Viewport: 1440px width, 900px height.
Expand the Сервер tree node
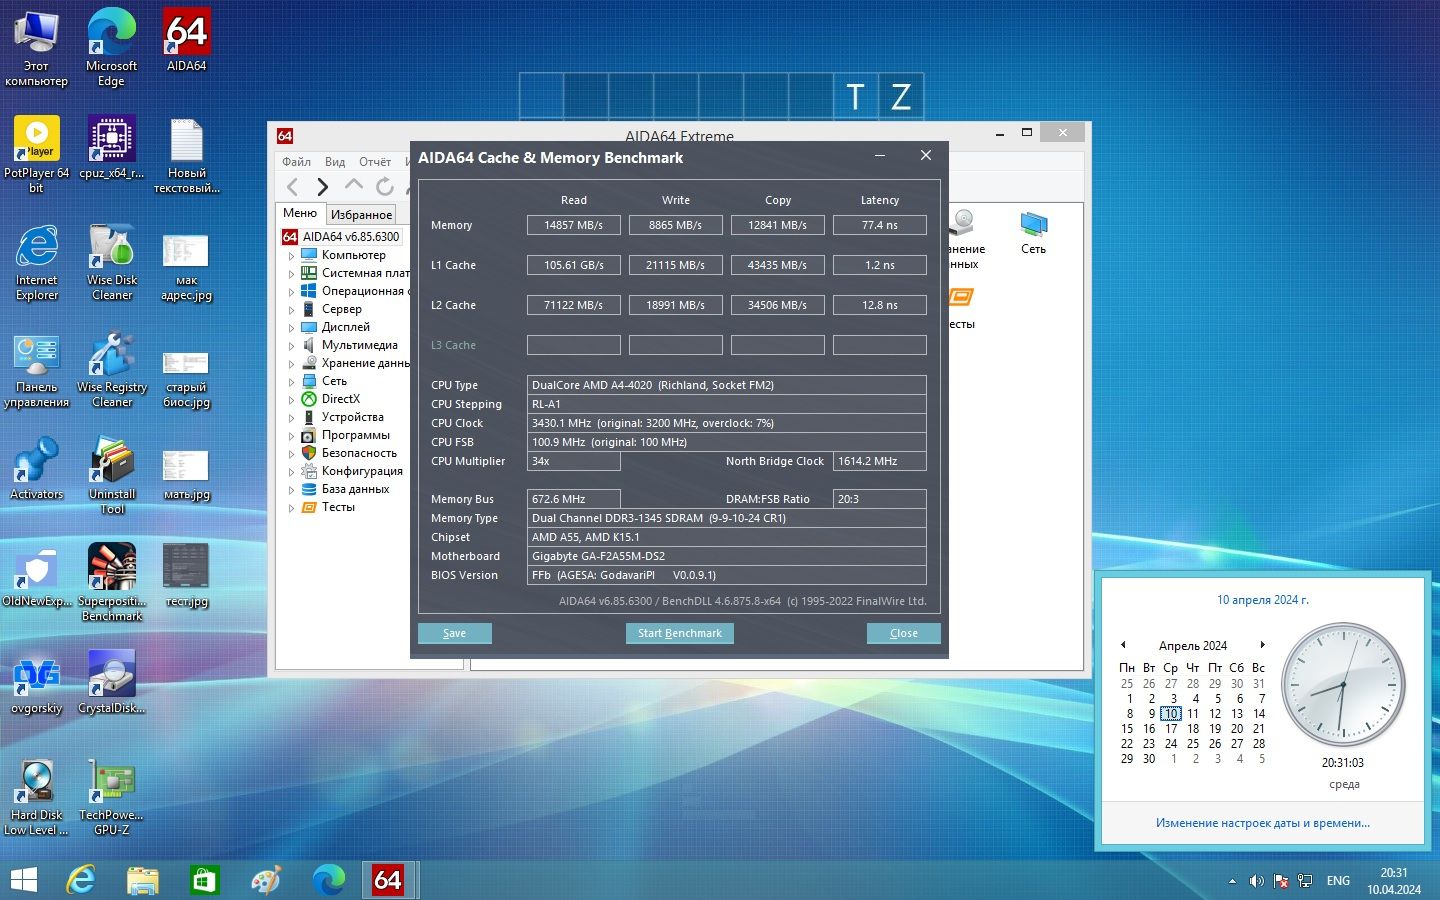[x=291, y=310]
